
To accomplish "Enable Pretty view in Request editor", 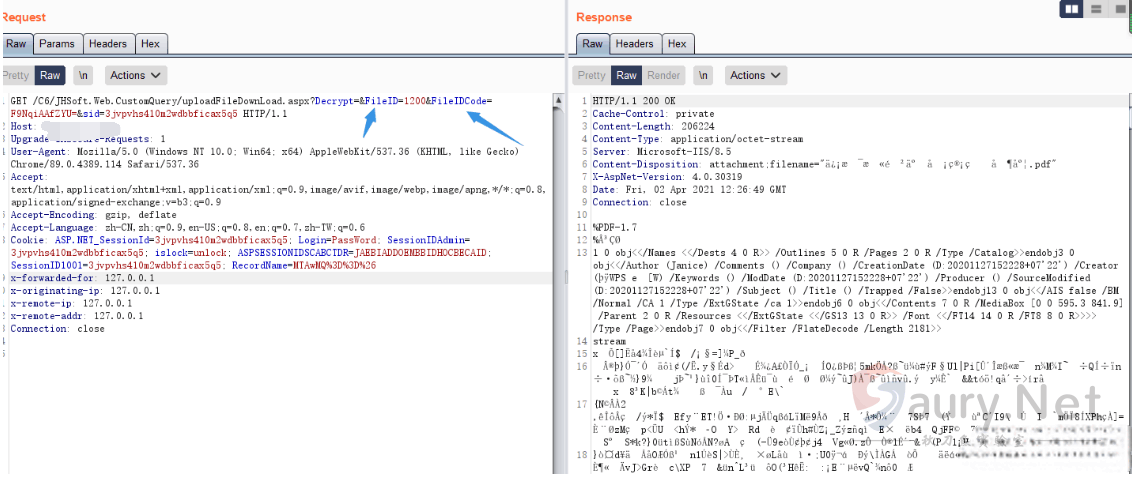I will (16, 75).
